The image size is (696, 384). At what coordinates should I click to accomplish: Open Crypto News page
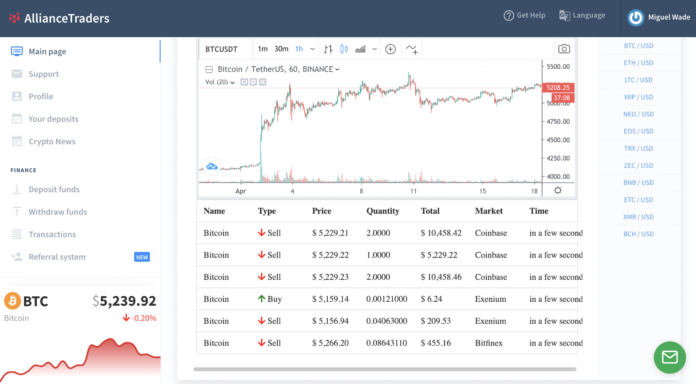[x=52, y=142]
